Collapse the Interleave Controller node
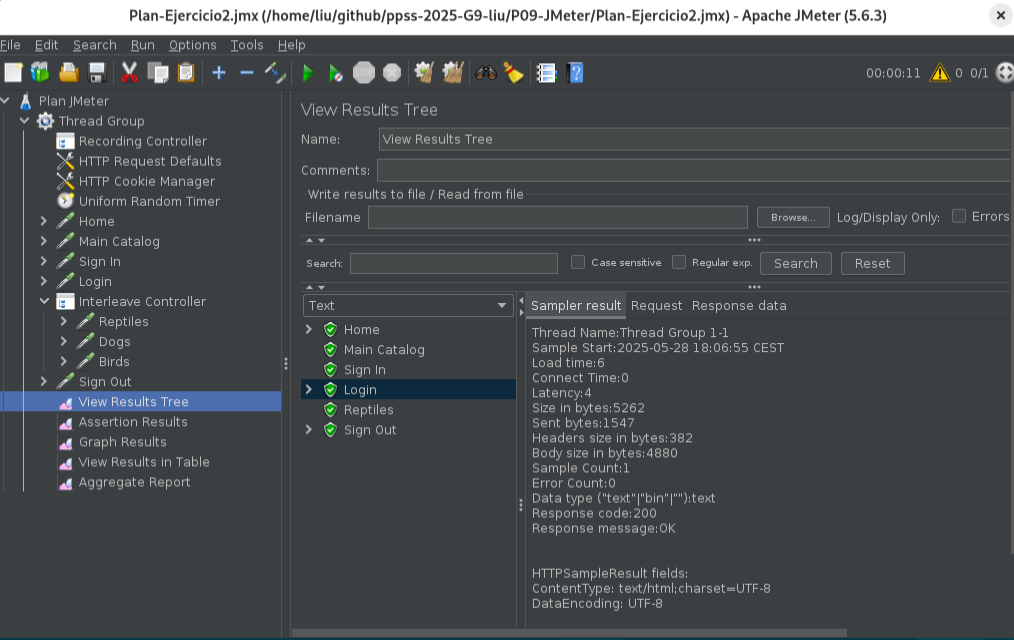The height and width of the screenshot is (640, 1014). coord(44,301)
